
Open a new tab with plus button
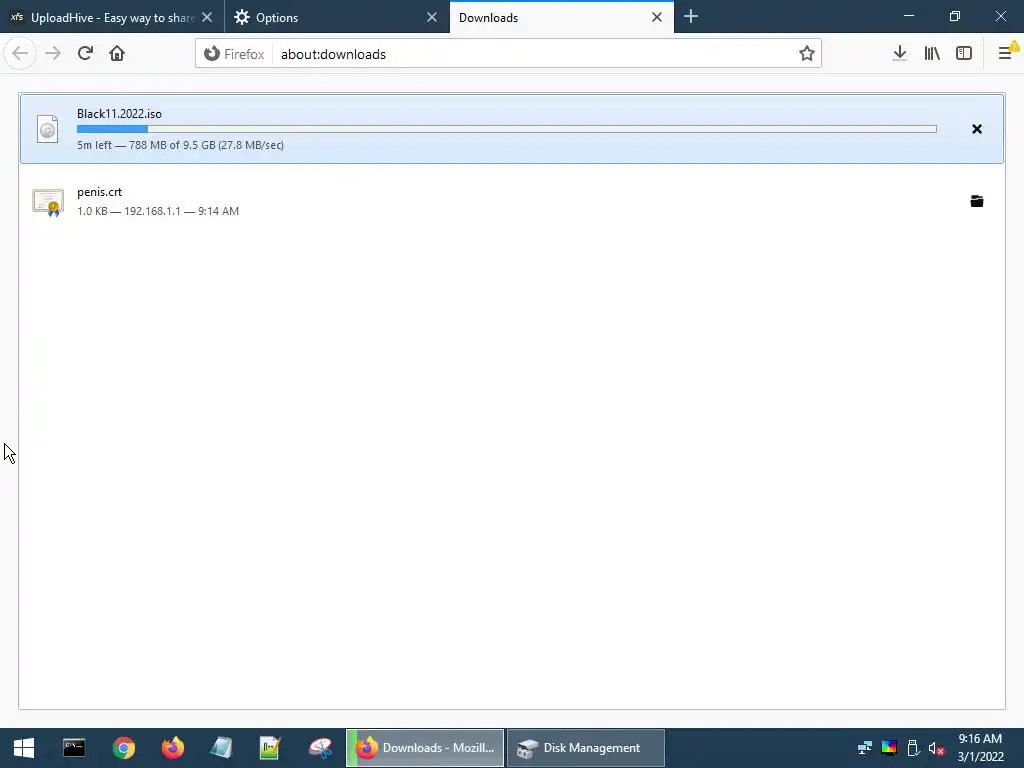pyautogui.click(x=691, y=16)
